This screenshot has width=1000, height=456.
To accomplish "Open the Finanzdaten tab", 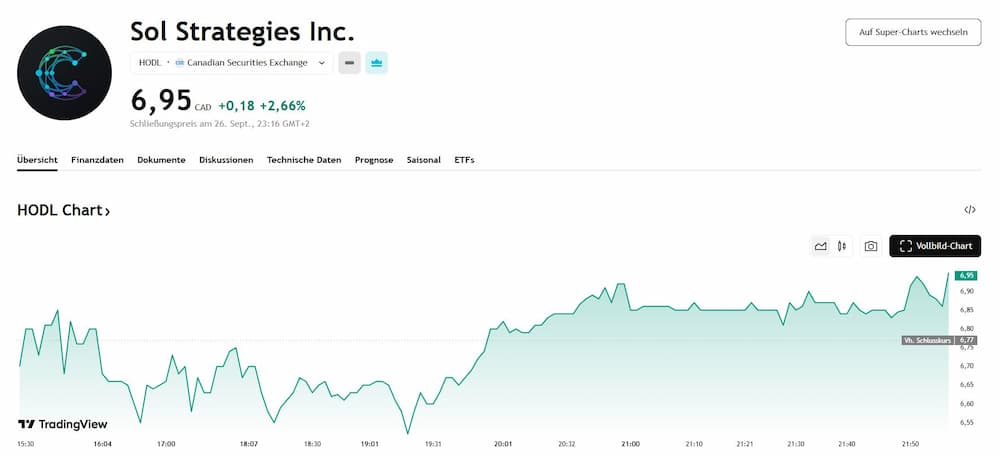I will (x=97, y=160).
